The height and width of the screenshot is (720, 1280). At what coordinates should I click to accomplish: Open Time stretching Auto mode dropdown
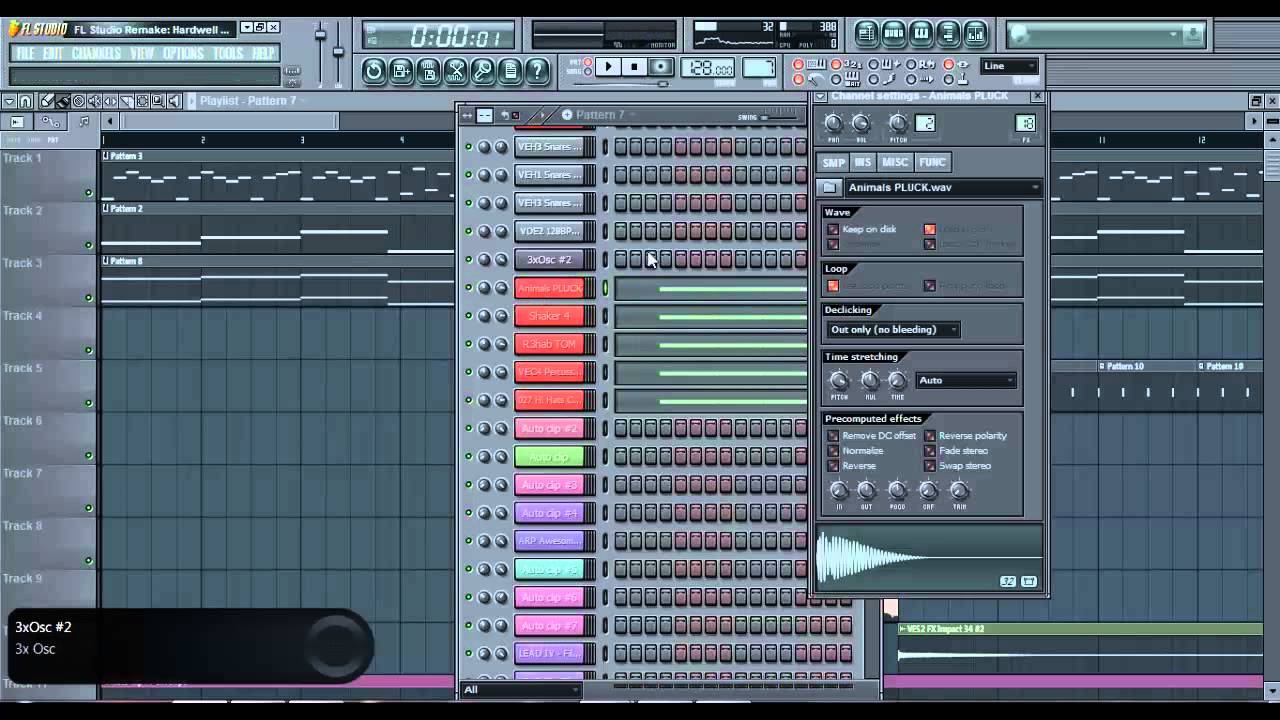pyautogui.click(x=966, y=380)
